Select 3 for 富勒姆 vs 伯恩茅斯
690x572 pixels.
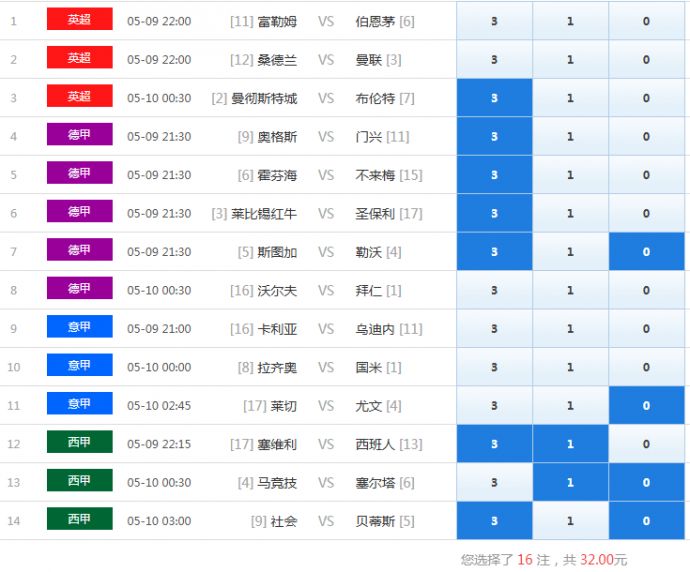click(x=494, y=21)
